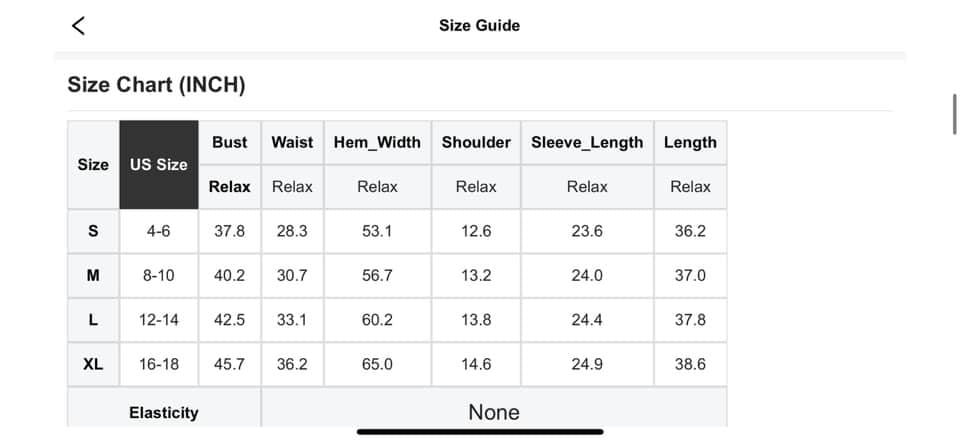
Task: Click the Elasticity row label
Action: click(164, 412)
